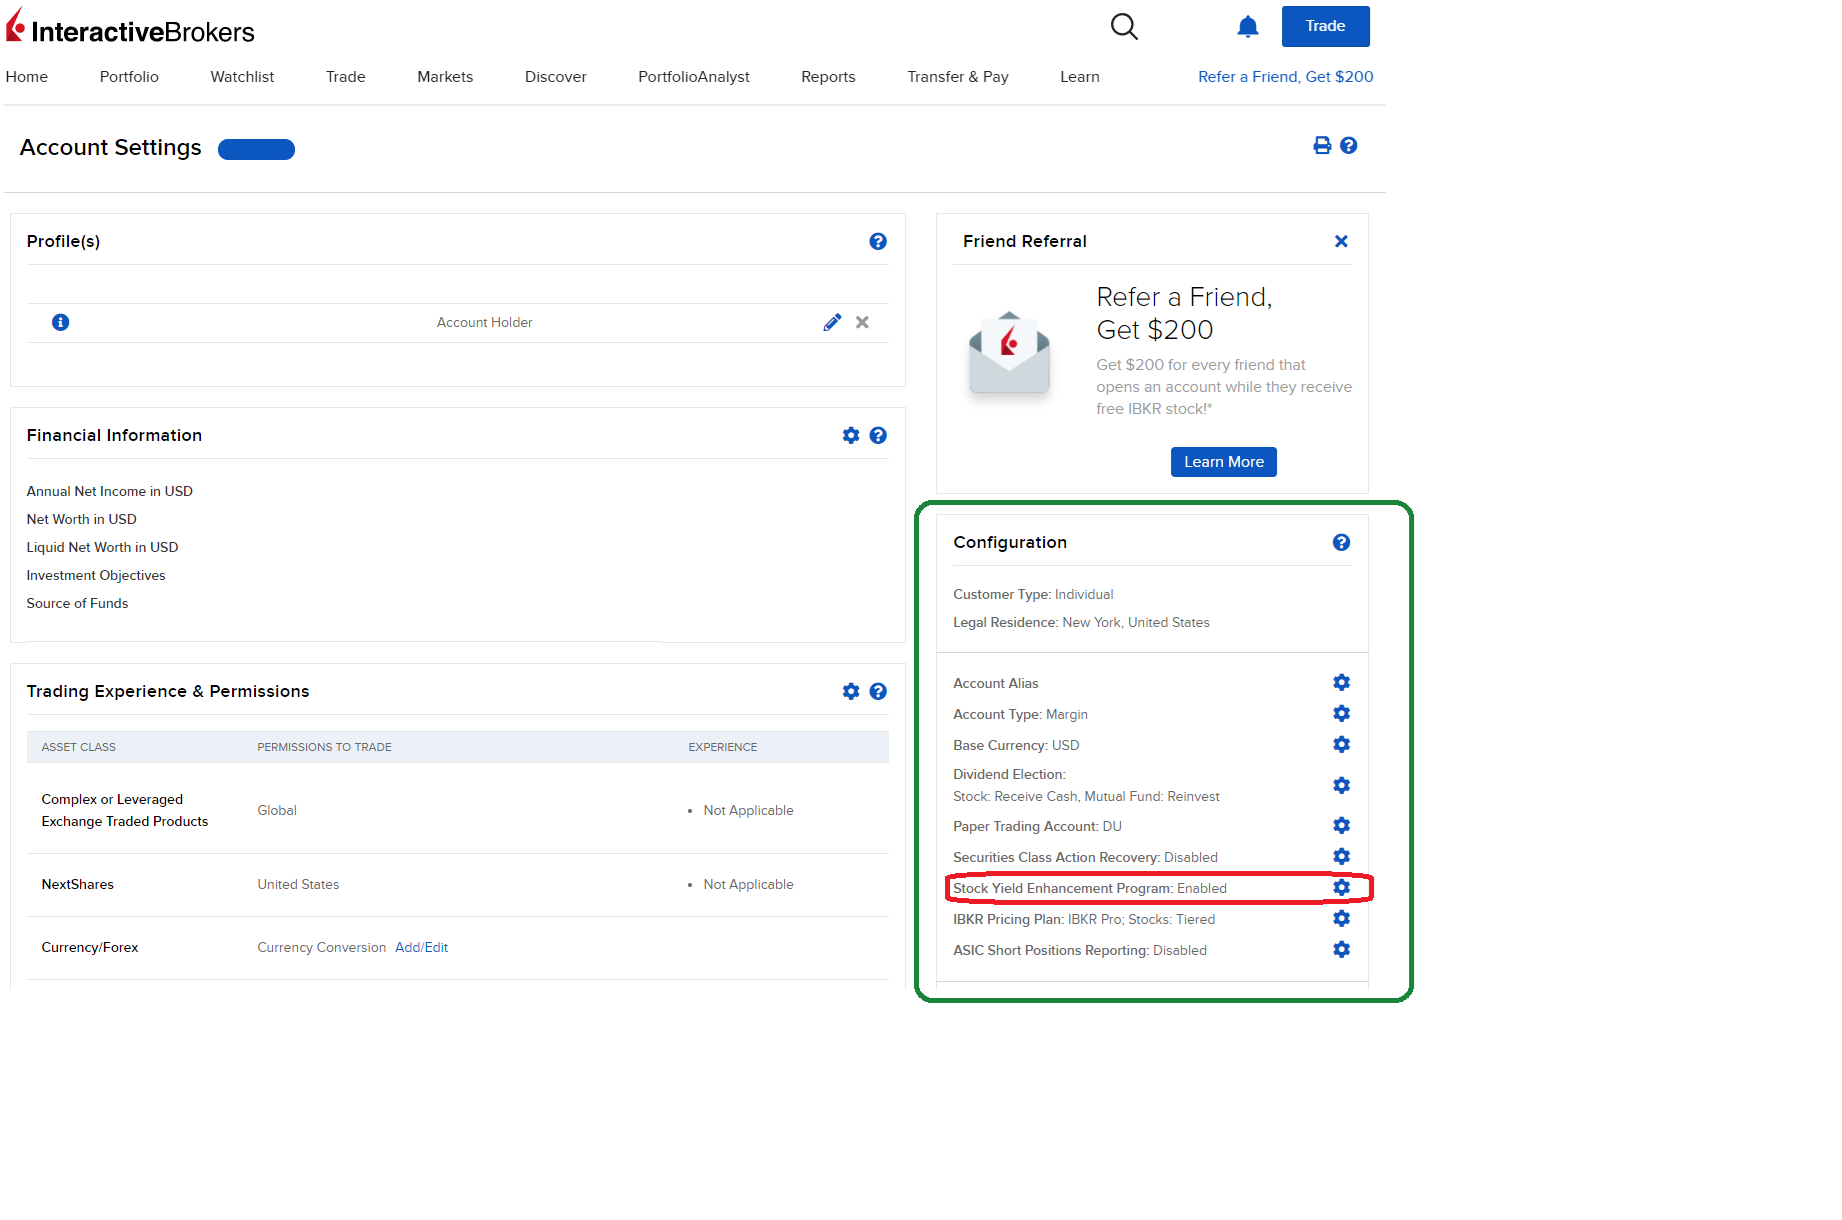Print the Account Settings page
Viewport: 1842px width, 1220px height.
click(1322, 145)
